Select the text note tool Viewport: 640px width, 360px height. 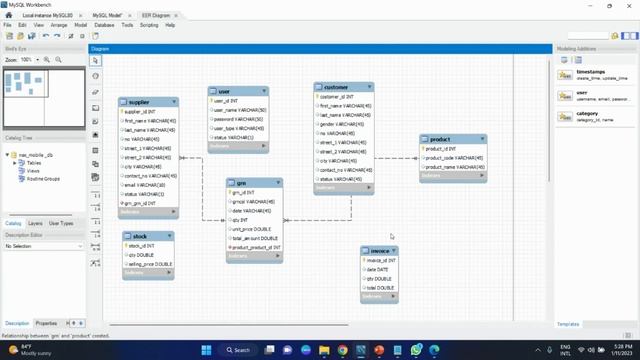(96, 122)
